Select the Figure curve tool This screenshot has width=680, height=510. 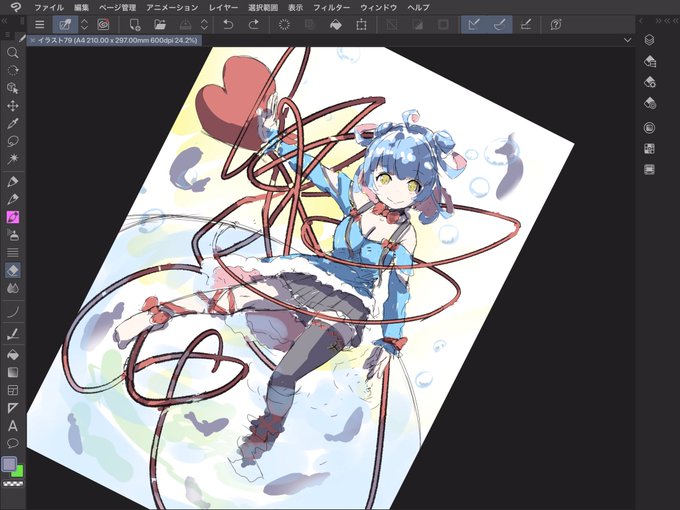13,311
